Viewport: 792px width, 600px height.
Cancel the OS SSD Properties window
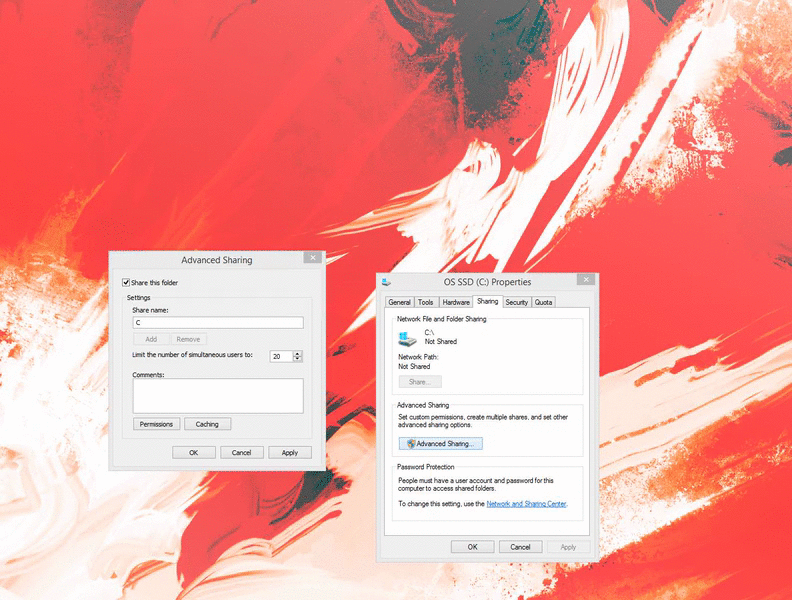click(520, 546)
